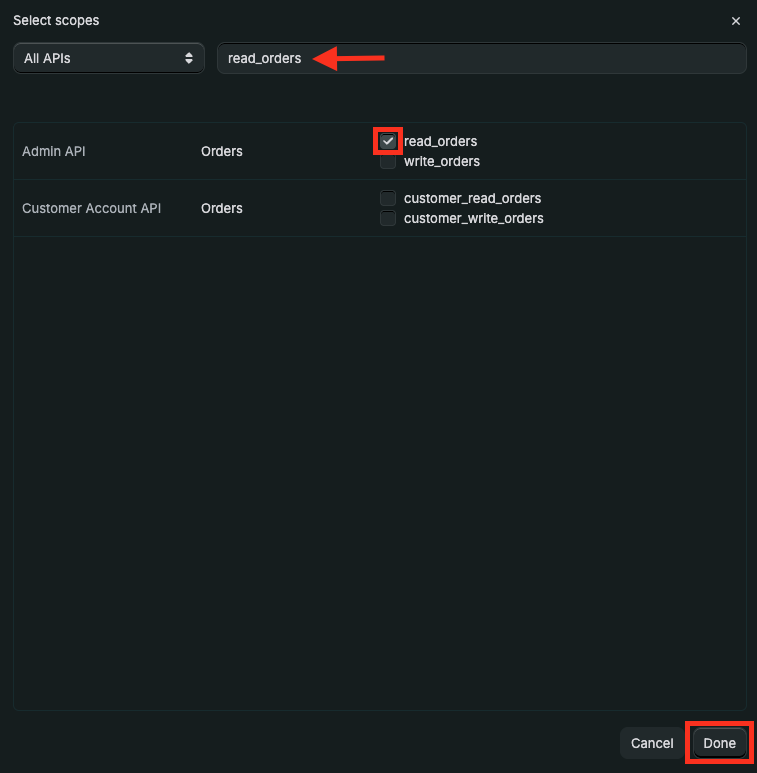This screenshot has height=773, width=757.
Task: Enable the customer_write_orders scope checkbox
Action: click(x=388, y=218)
